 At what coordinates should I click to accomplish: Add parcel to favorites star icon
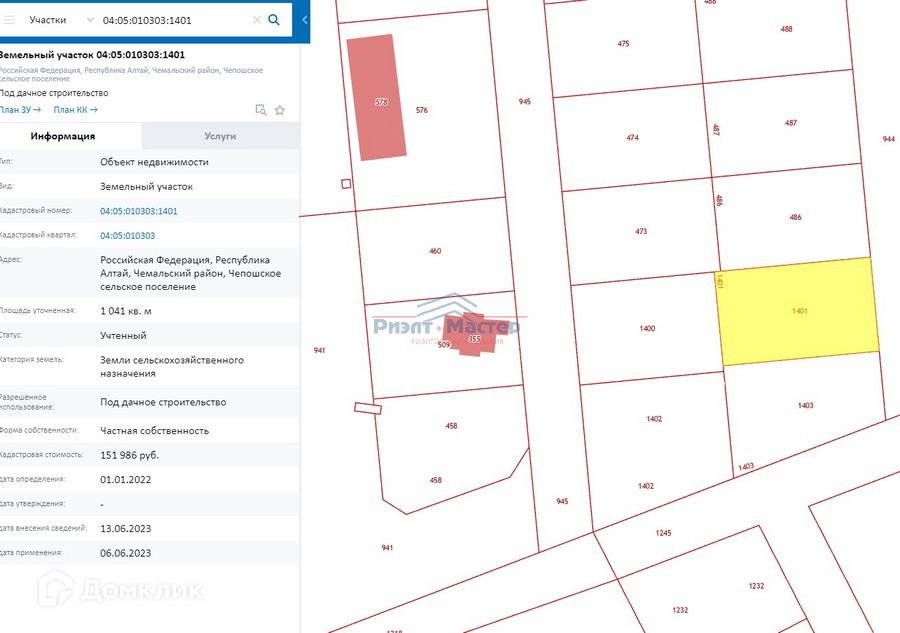(280, 110)
